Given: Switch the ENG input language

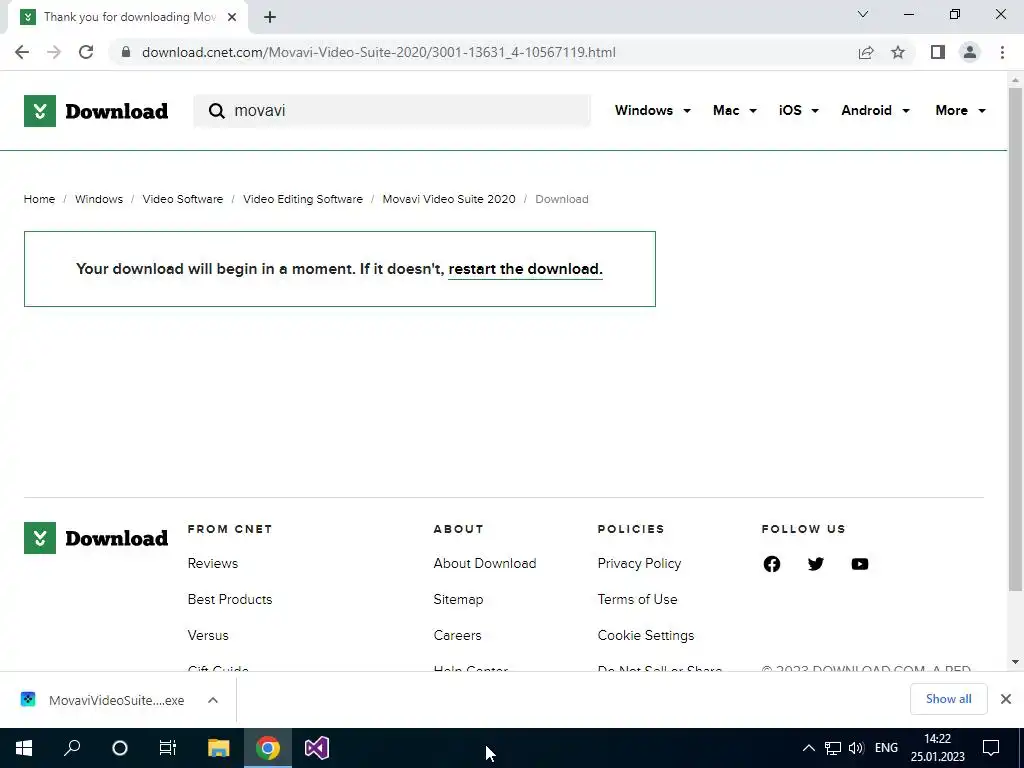Looking at the screenshot, I should coord(886,748).
